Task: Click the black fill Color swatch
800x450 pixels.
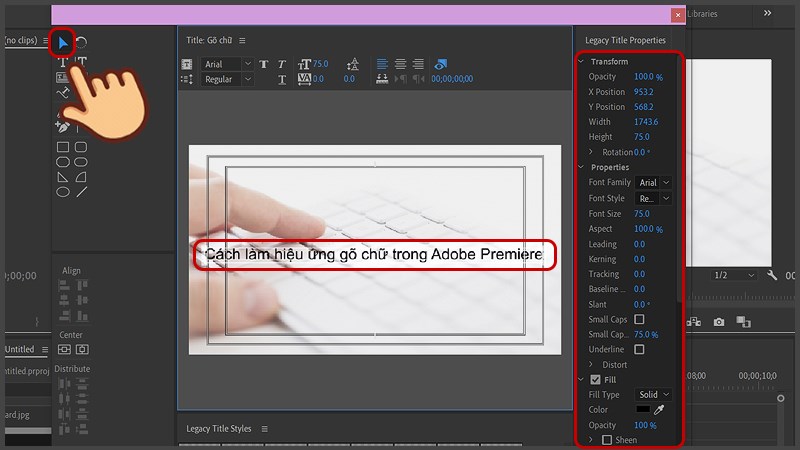Action: click(x=643, y=409)
